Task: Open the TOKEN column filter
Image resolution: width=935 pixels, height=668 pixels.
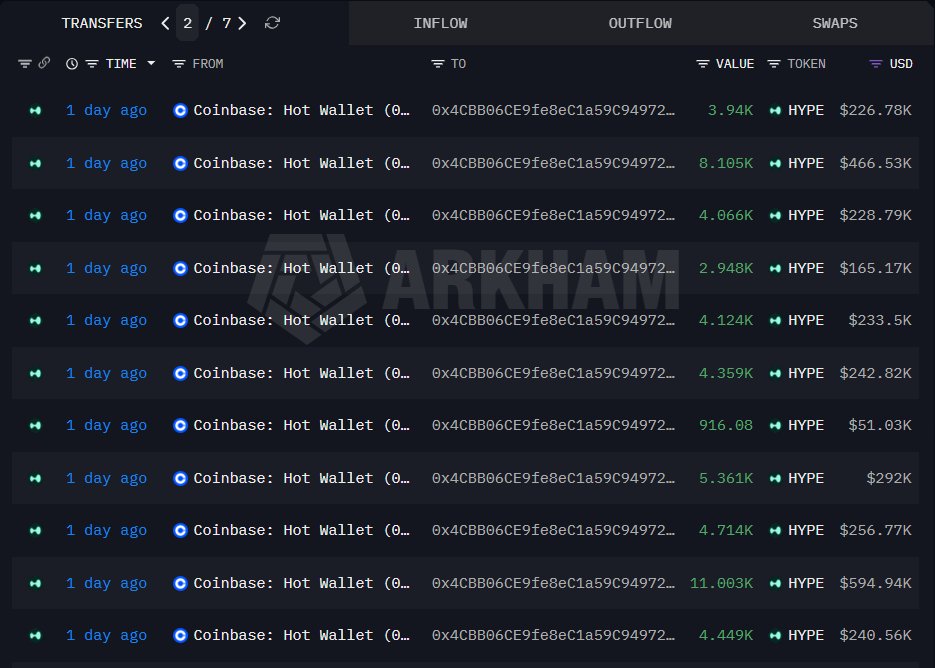Action: (773, 64)
